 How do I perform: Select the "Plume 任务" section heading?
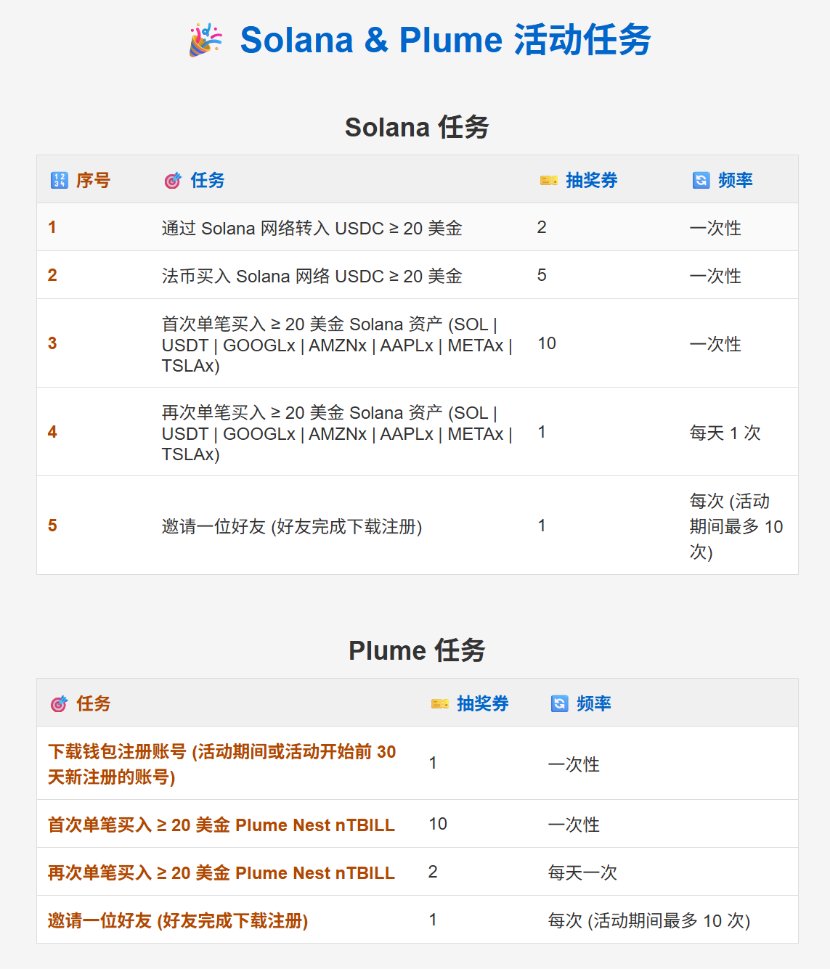(416, 651)
